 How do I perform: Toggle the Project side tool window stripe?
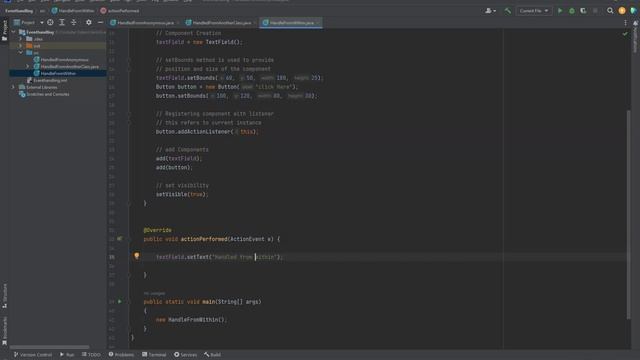pos(4,30)
